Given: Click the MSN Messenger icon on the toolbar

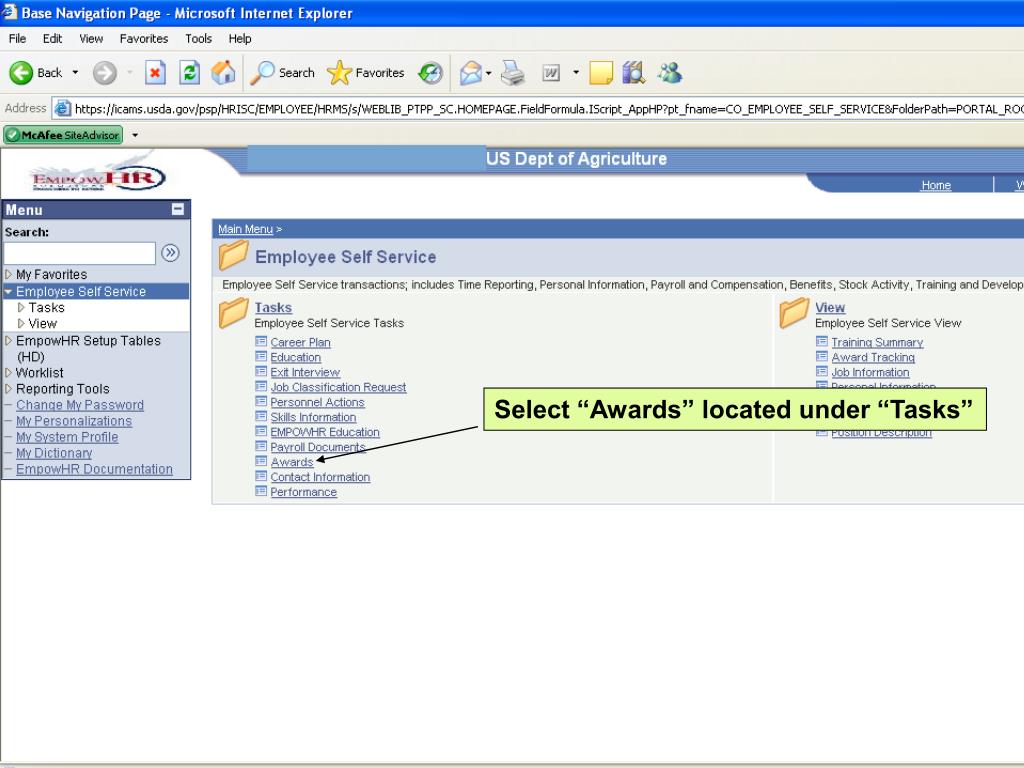Looking at the screenshot, I should point(670,72).
